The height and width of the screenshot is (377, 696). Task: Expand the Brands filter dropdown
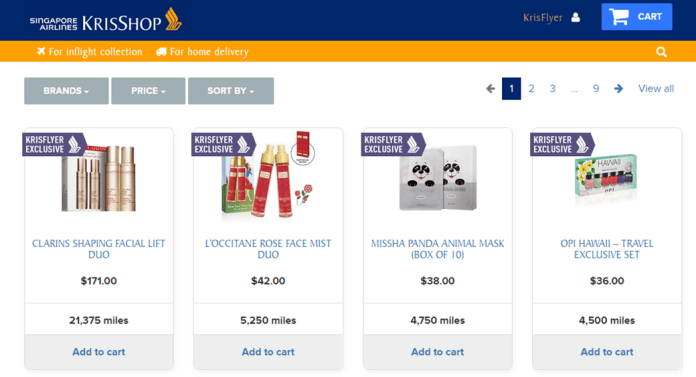[x=66, y=91]
